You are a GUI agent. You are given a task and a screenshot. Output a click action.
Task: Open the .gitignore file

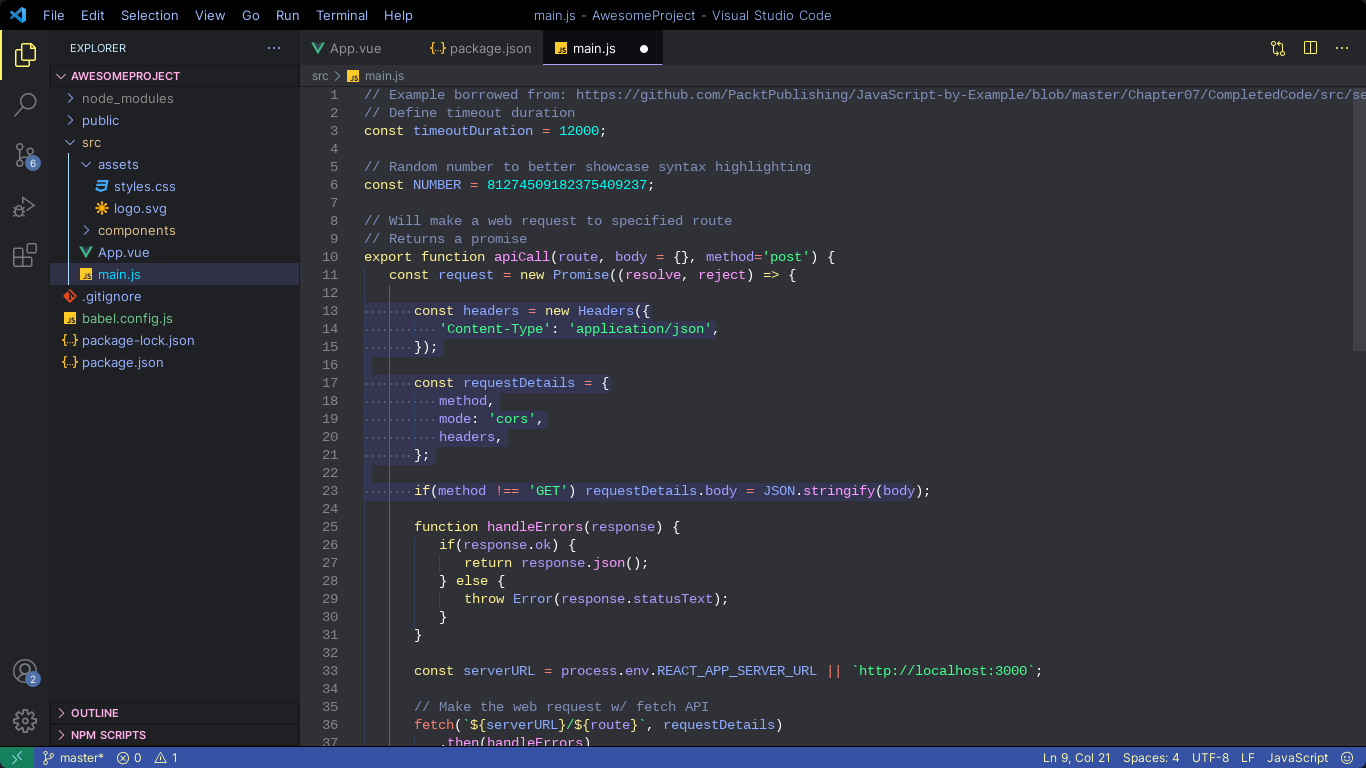(x=175, y=296)
